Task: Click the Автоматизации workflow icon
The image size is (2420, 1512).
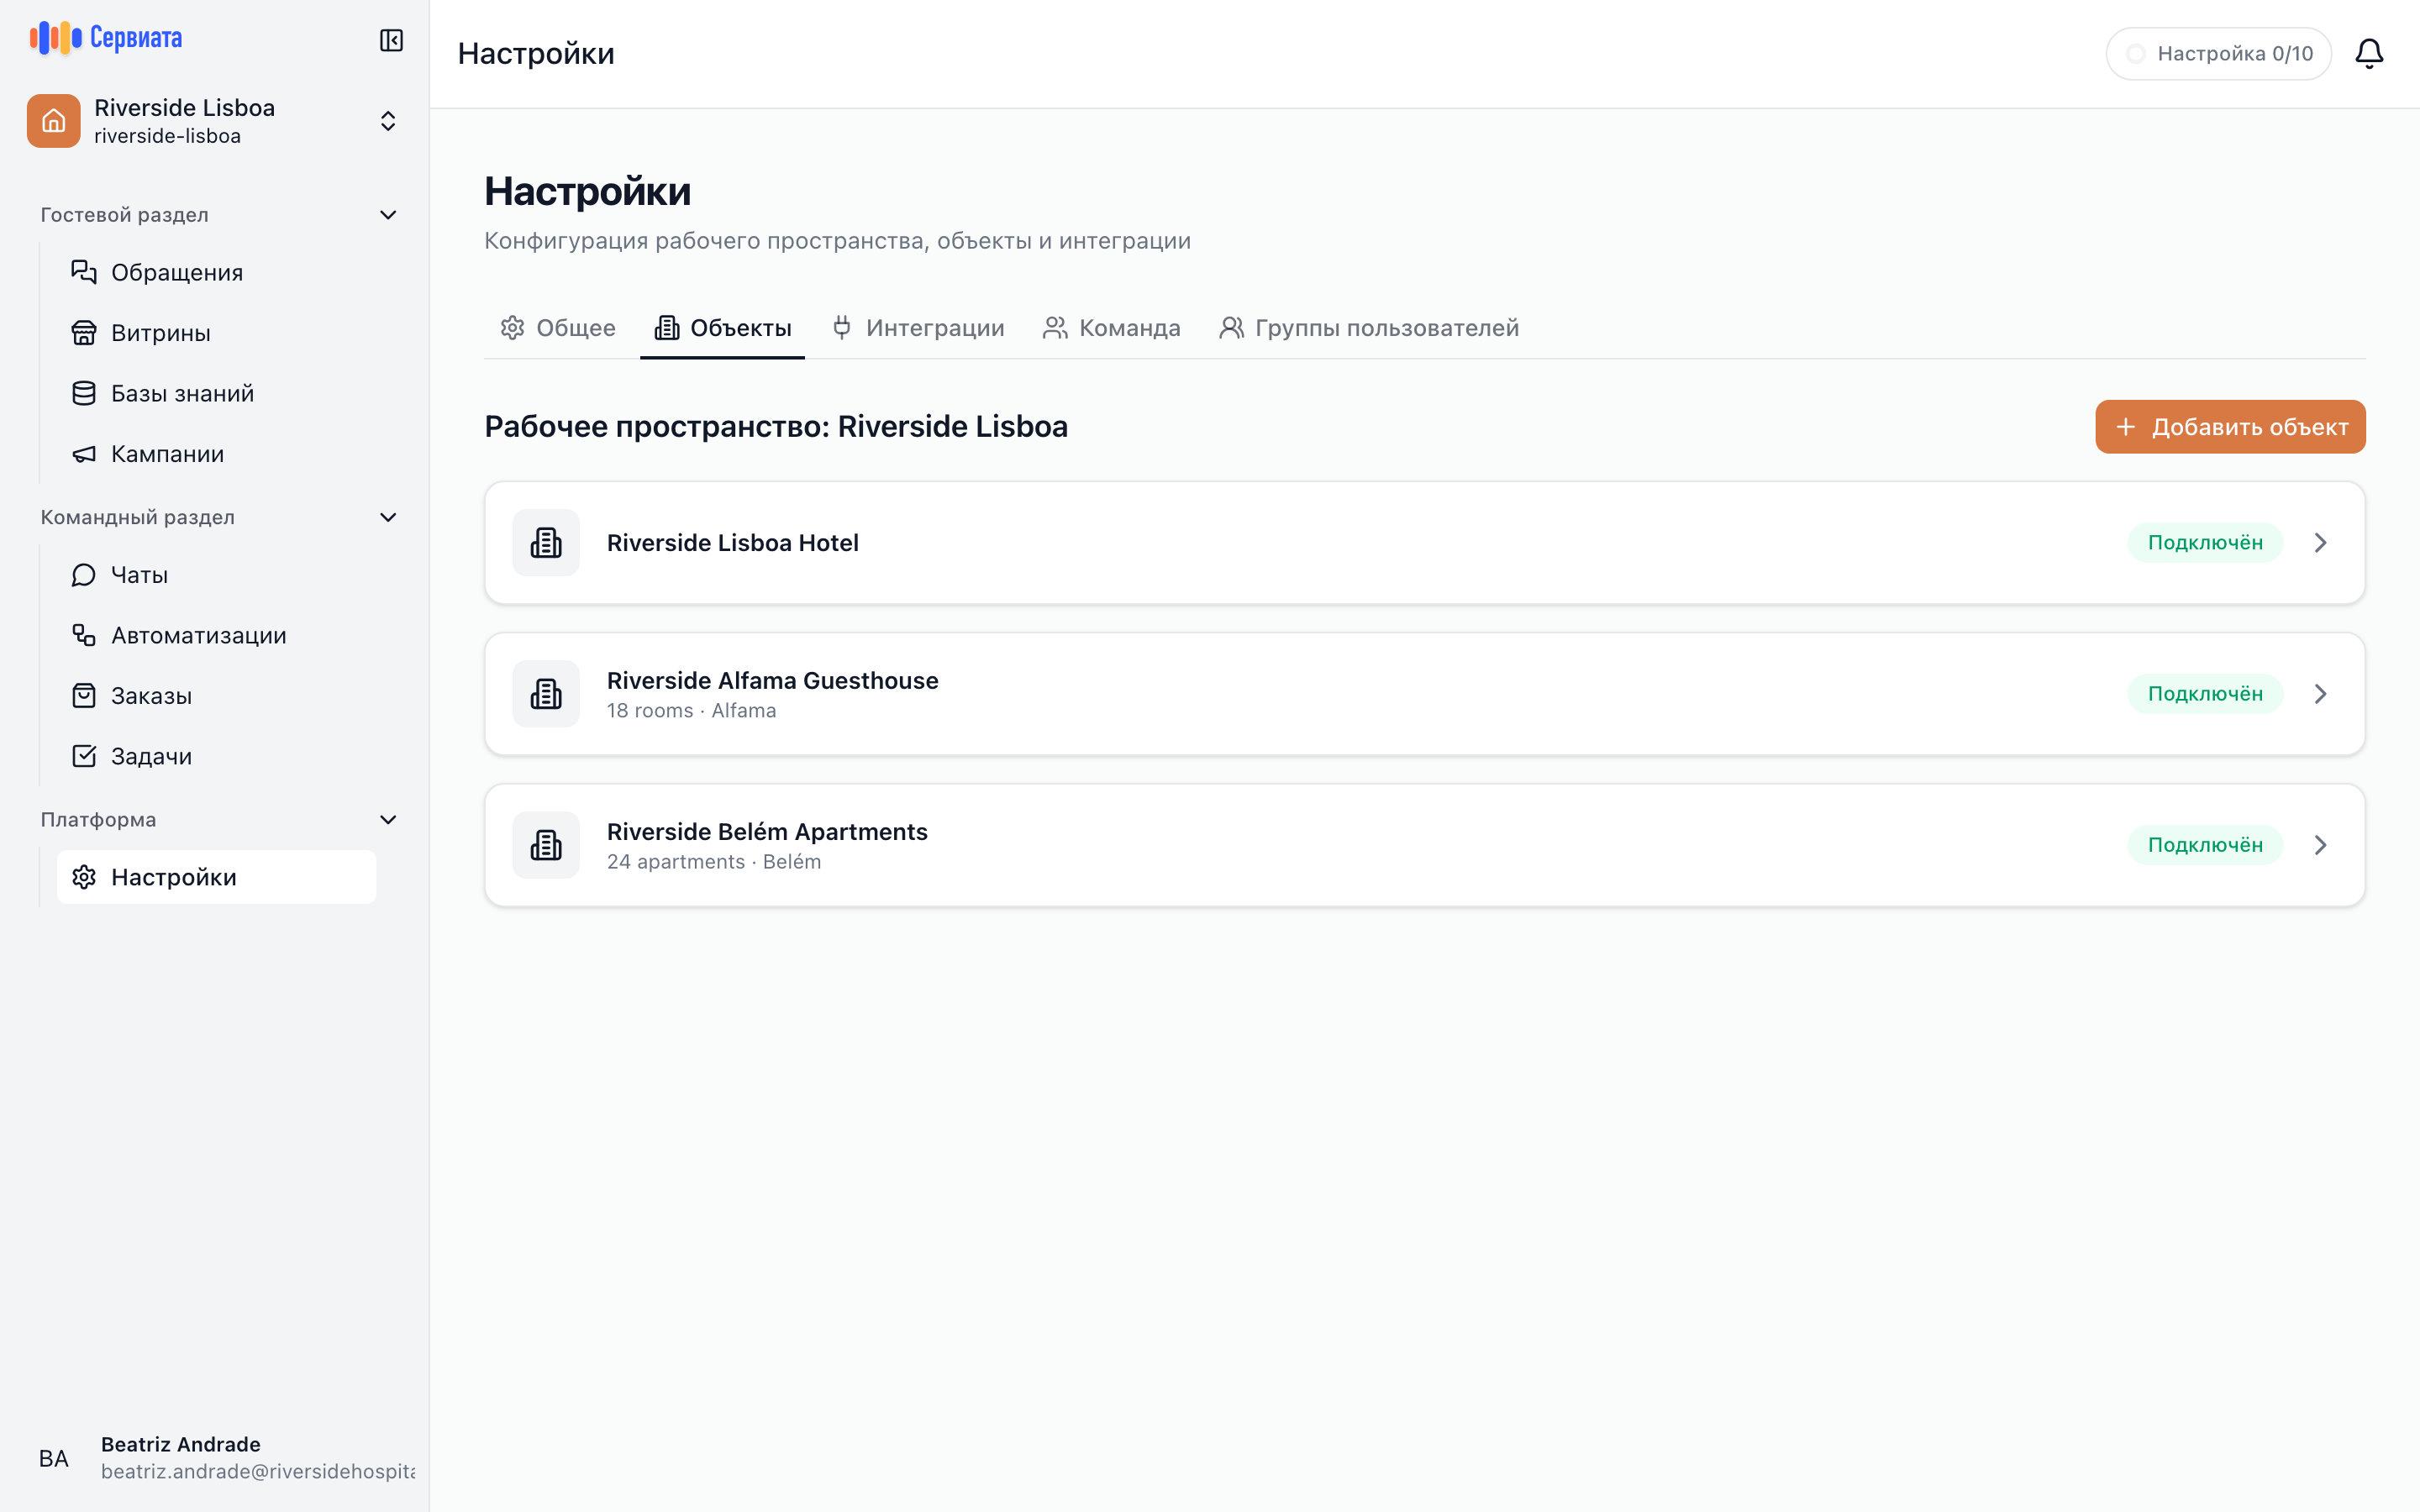Action: pos(84,635)
